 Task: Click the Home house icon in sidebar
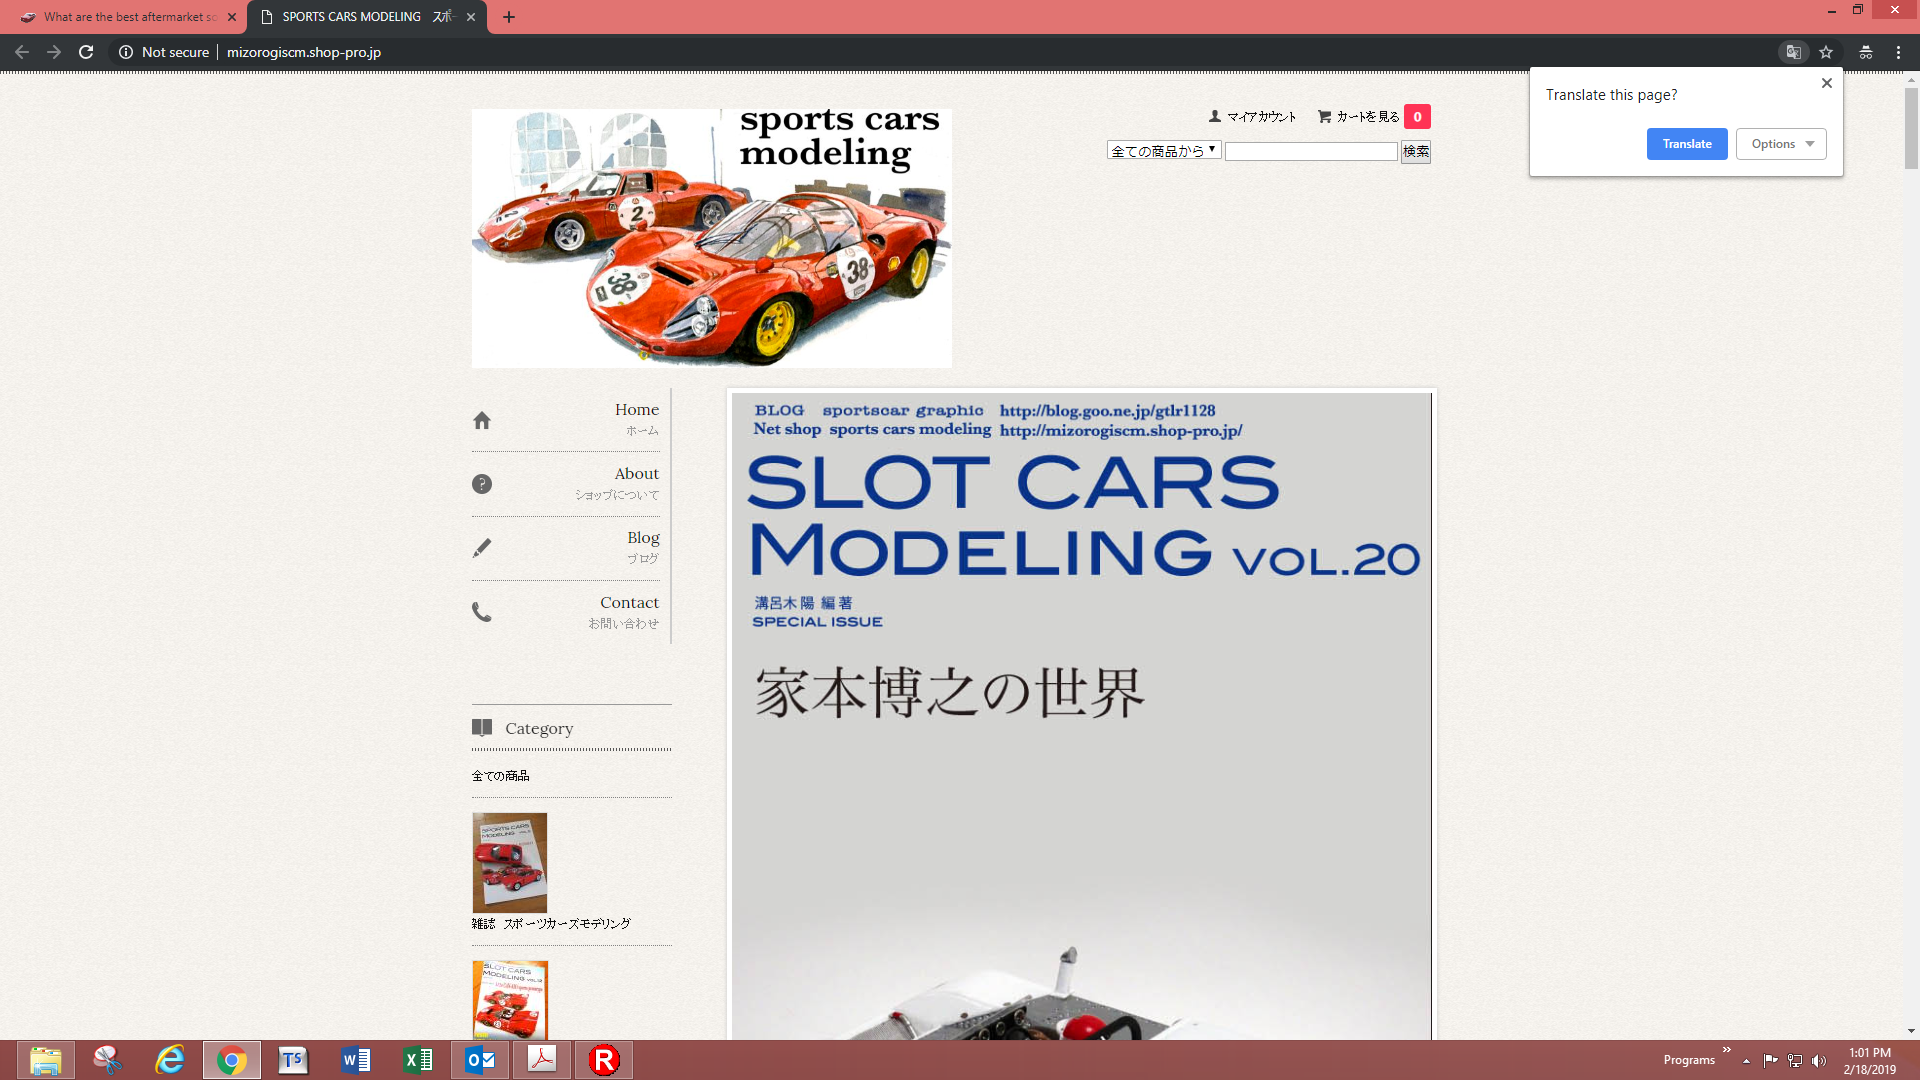(x=482, y=420)
